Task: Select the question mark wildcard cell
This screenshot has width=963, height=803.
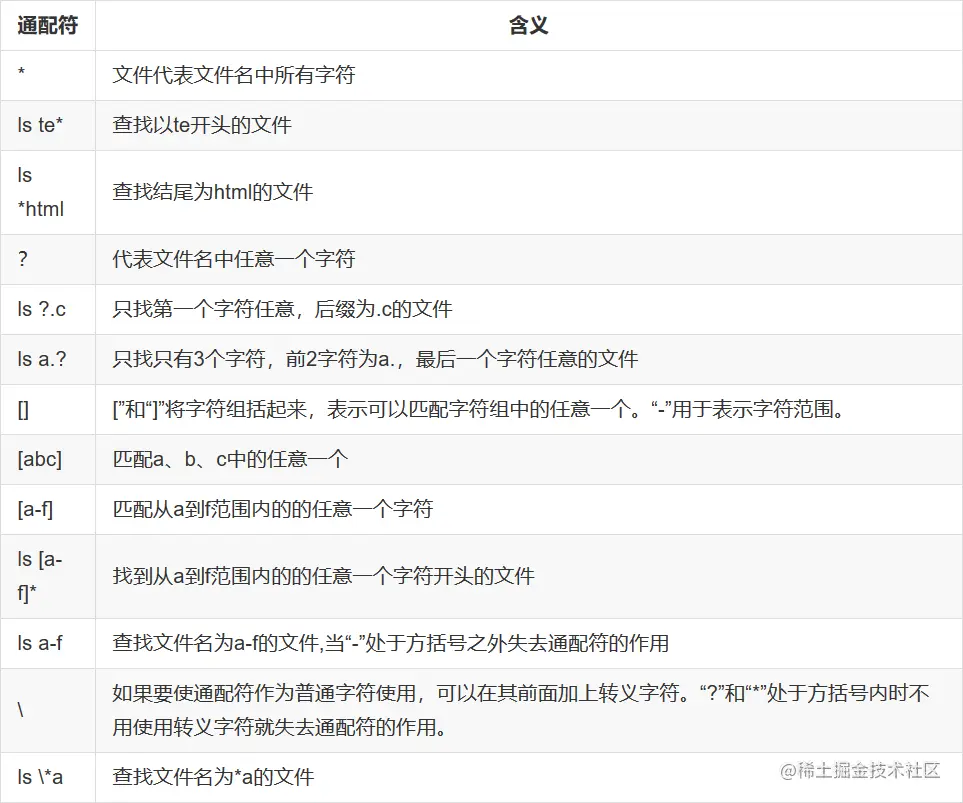Action: point(48,259)
